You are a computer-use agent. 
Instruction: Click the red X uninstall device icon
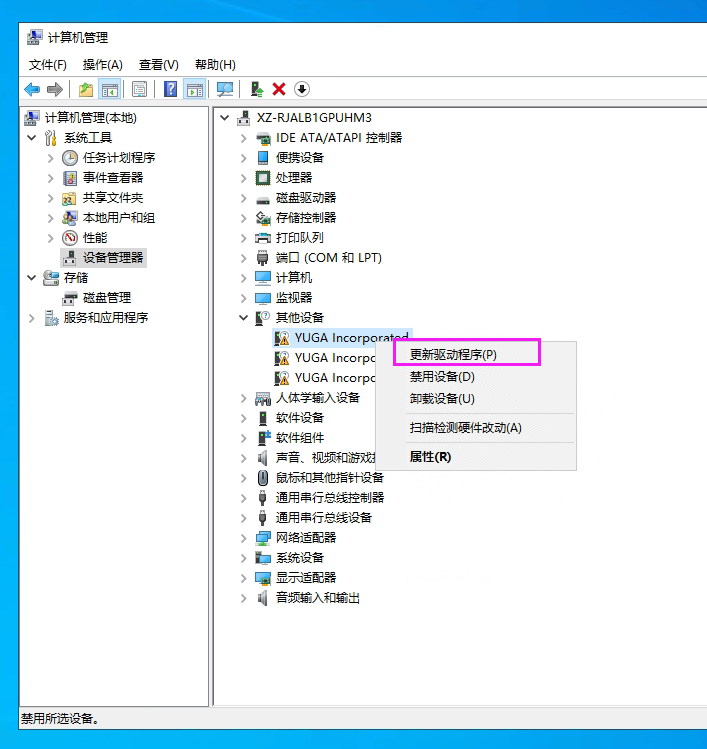pyautogui.click(x=279, y=90)
